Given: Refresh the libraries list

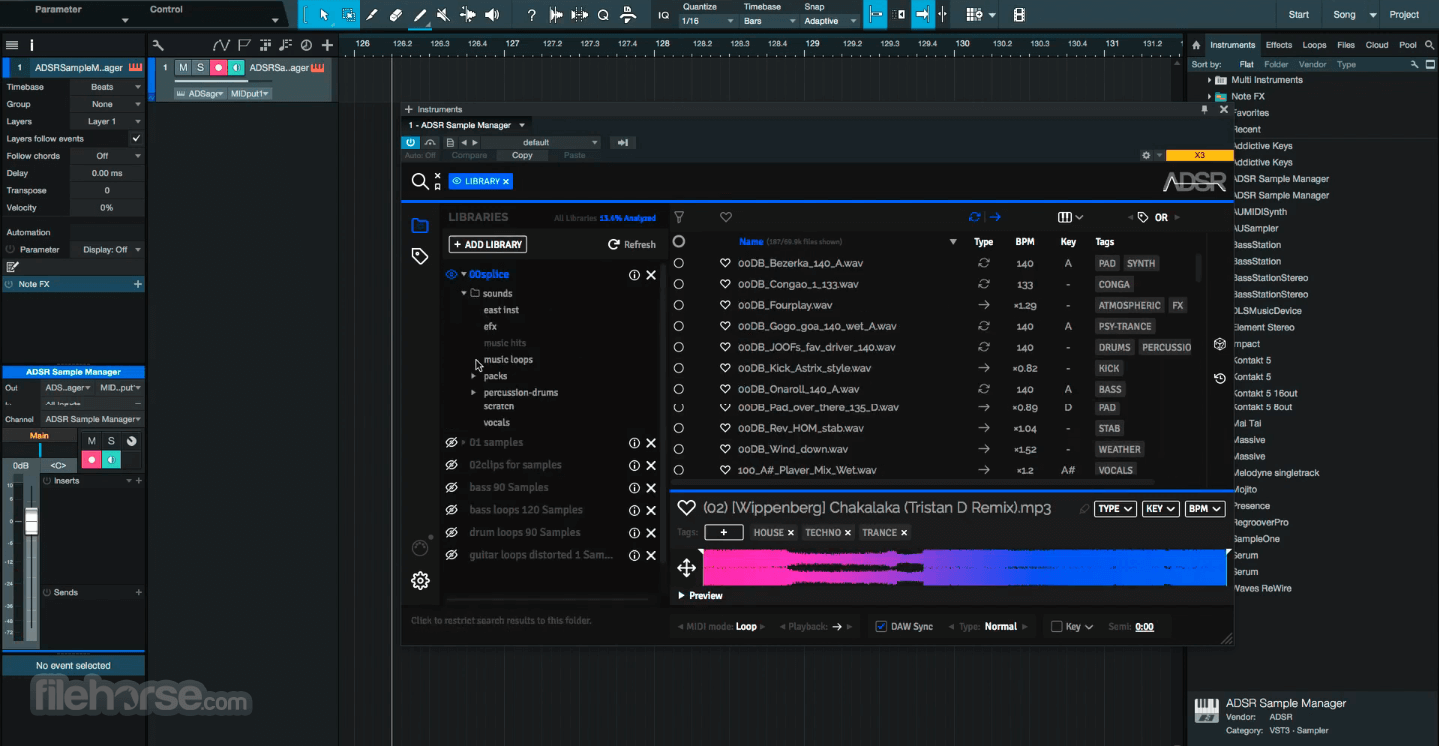Looking at the screenshot, I should [x=632, y=244].
